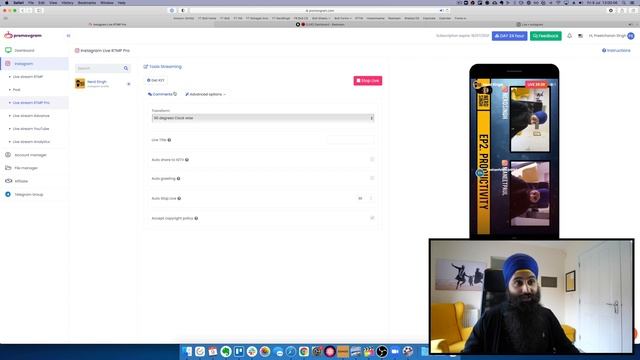Click the Auto Stop Live value stepper
Screen dimensions: 640x360
[x=371, y=198]
